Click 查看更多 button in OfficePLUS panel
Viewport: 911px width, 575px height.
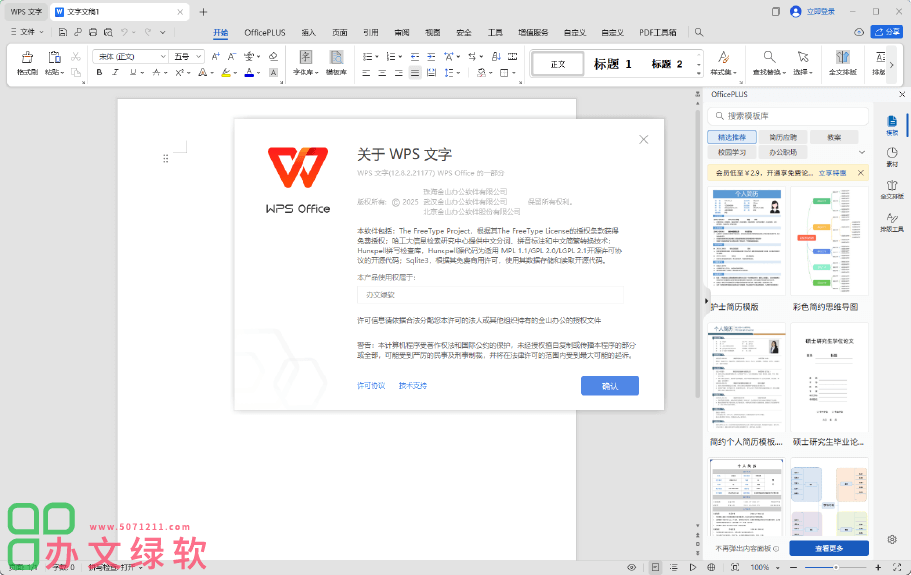(828, 548)
